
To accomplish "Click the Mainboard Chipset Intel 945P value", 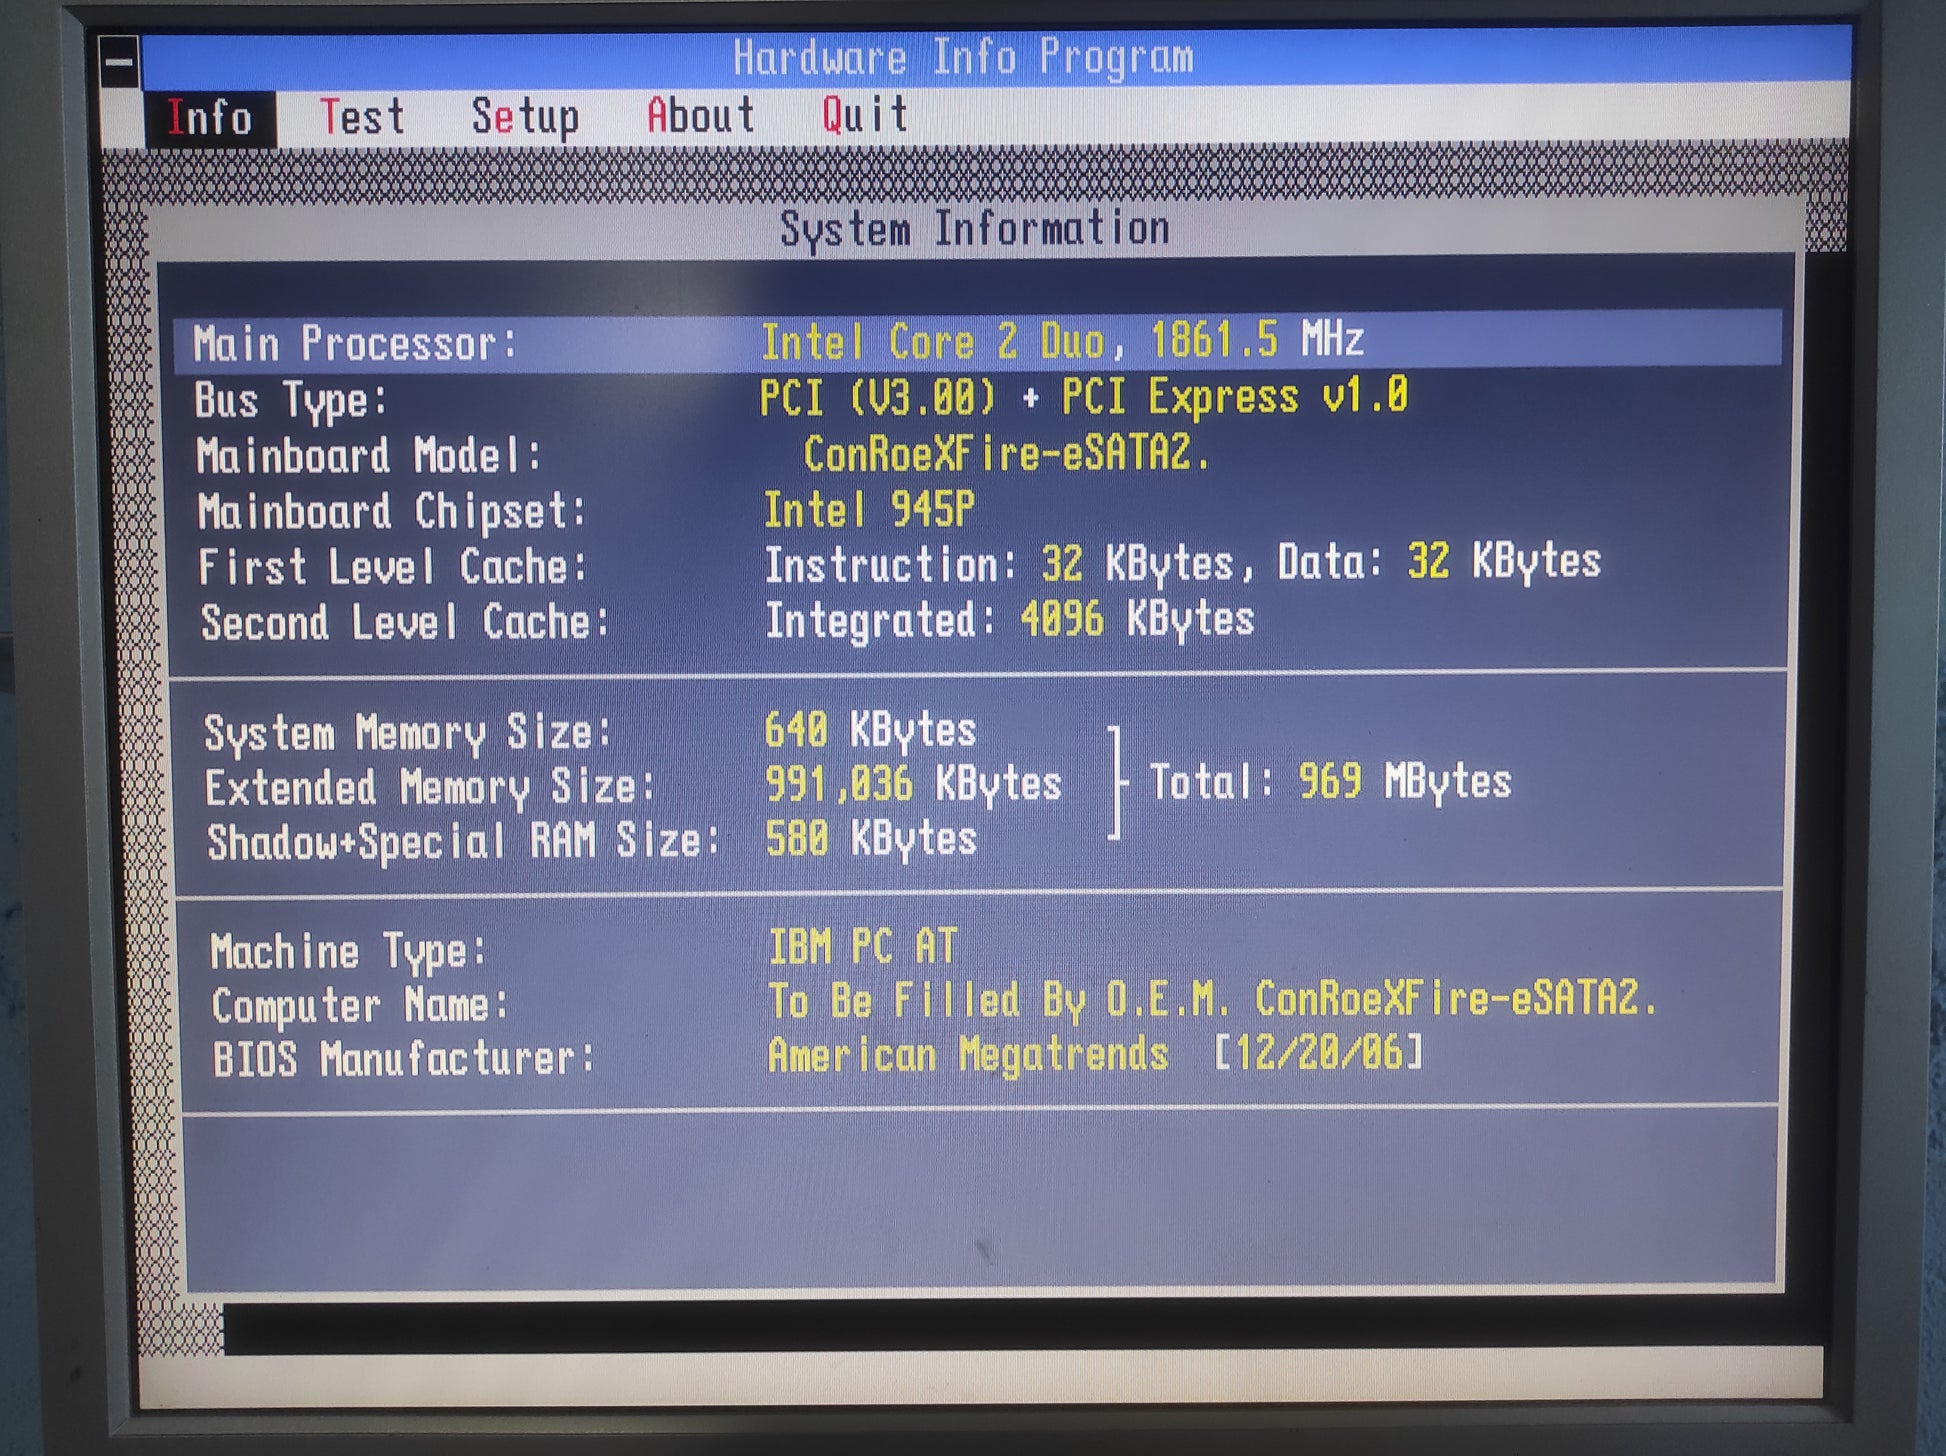I will [868, 510].
